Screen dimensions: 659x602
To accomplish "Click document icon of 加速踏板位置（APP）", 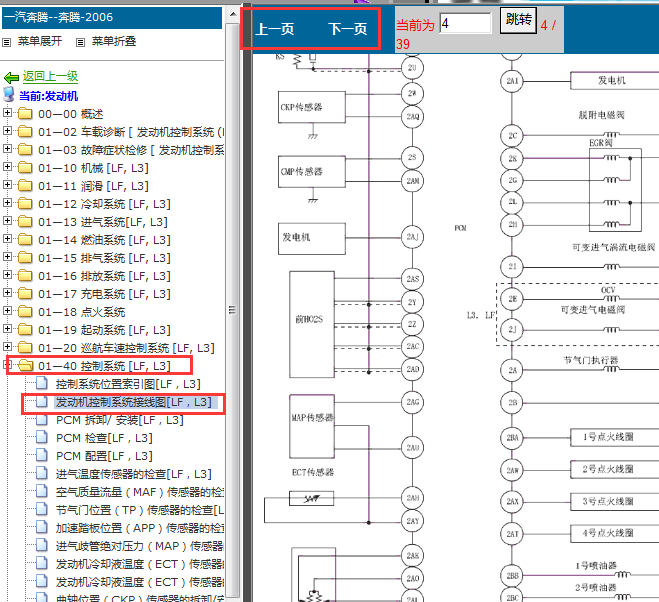I will click(42, 528).
